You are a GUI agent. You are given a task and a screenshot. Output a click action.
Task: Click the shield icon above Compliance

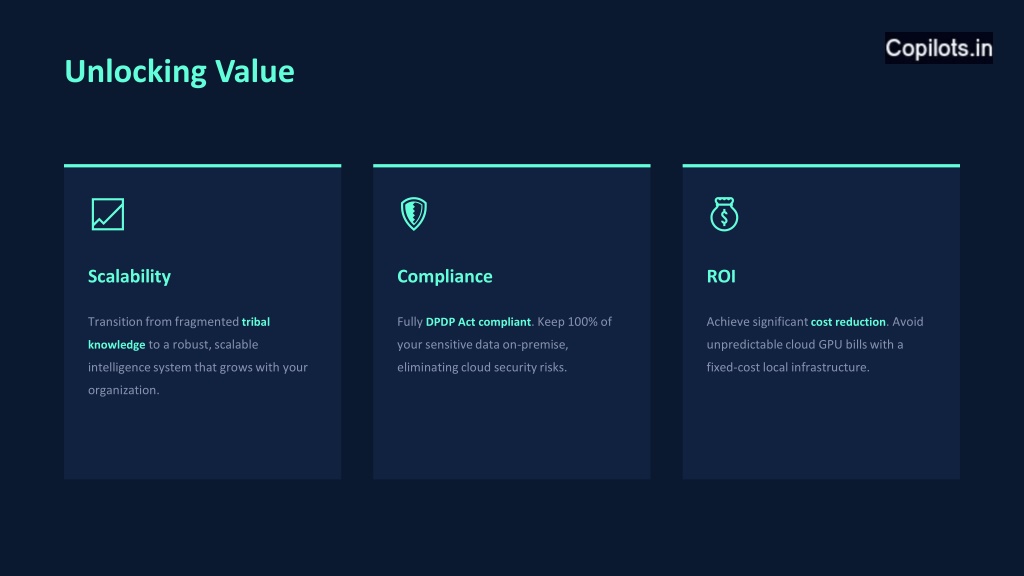click(x=413, y=214)
